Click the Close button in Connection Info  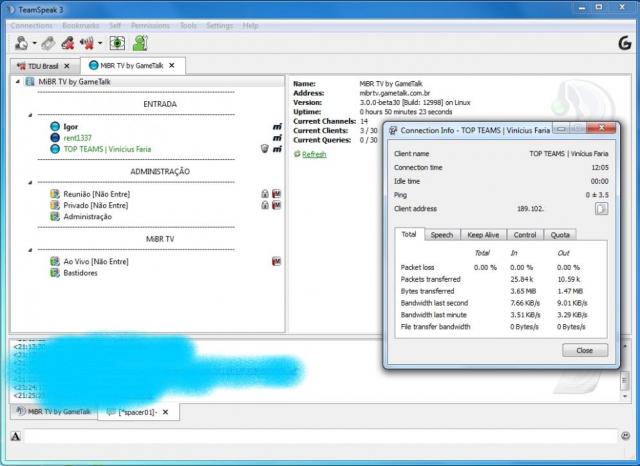584,351
